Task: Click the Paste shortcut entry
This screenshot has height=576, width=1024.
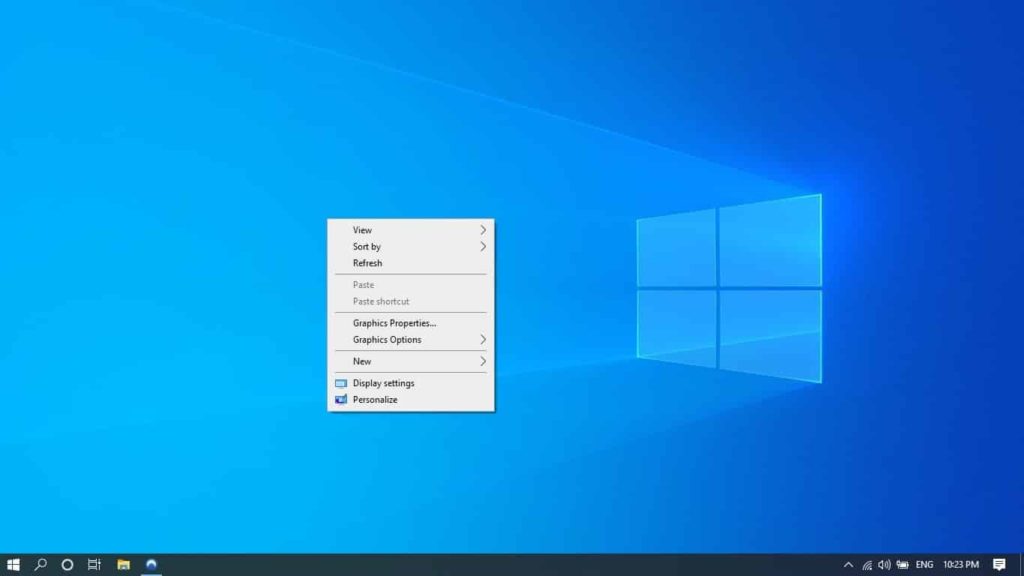Action: point(411,302)
